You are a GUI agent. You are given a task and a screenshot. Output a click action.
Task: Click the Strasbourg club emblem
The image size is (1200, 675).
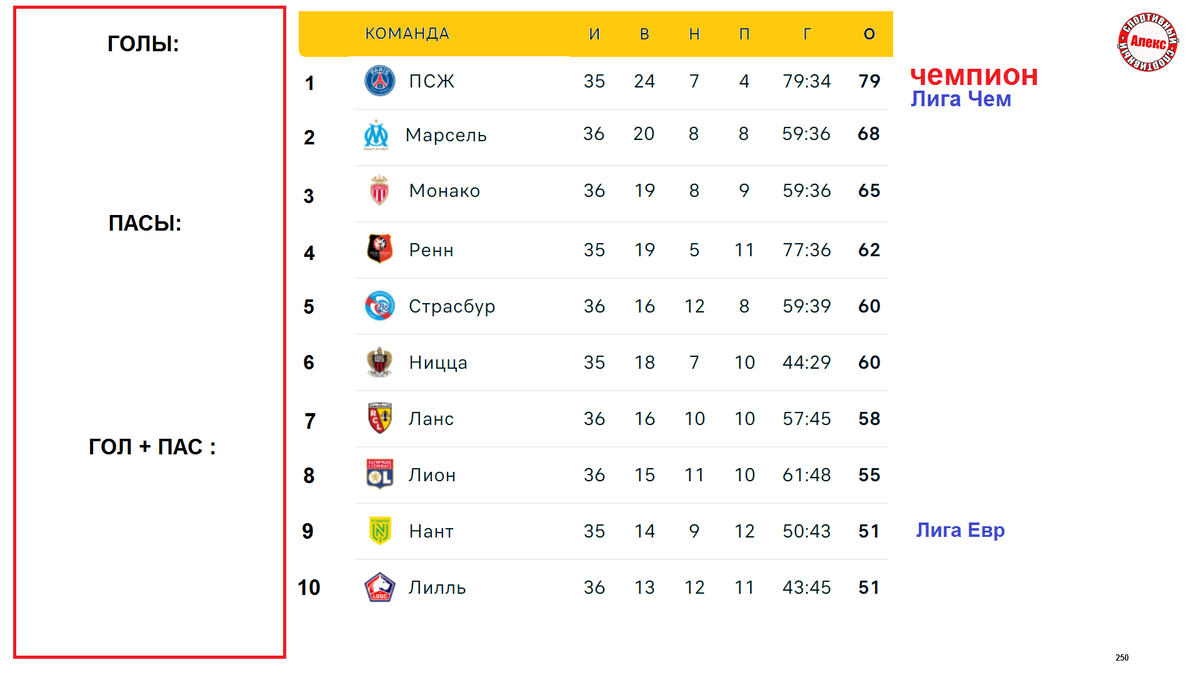380,306
